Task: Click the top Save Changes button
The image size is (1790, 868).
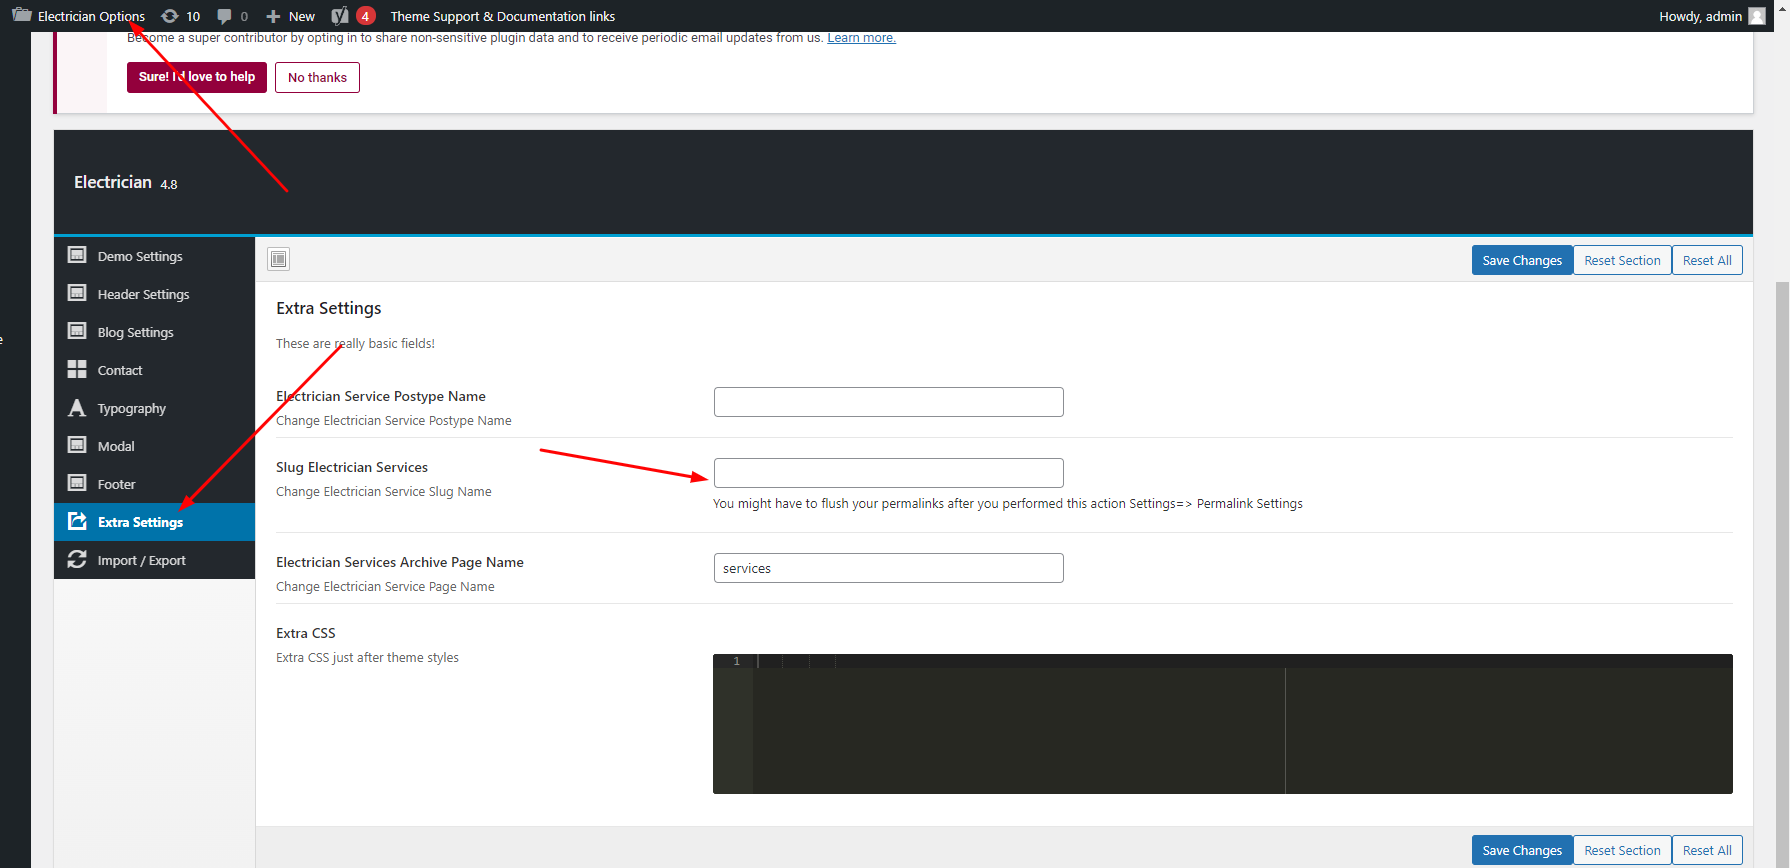Action: click(1522, 260)
